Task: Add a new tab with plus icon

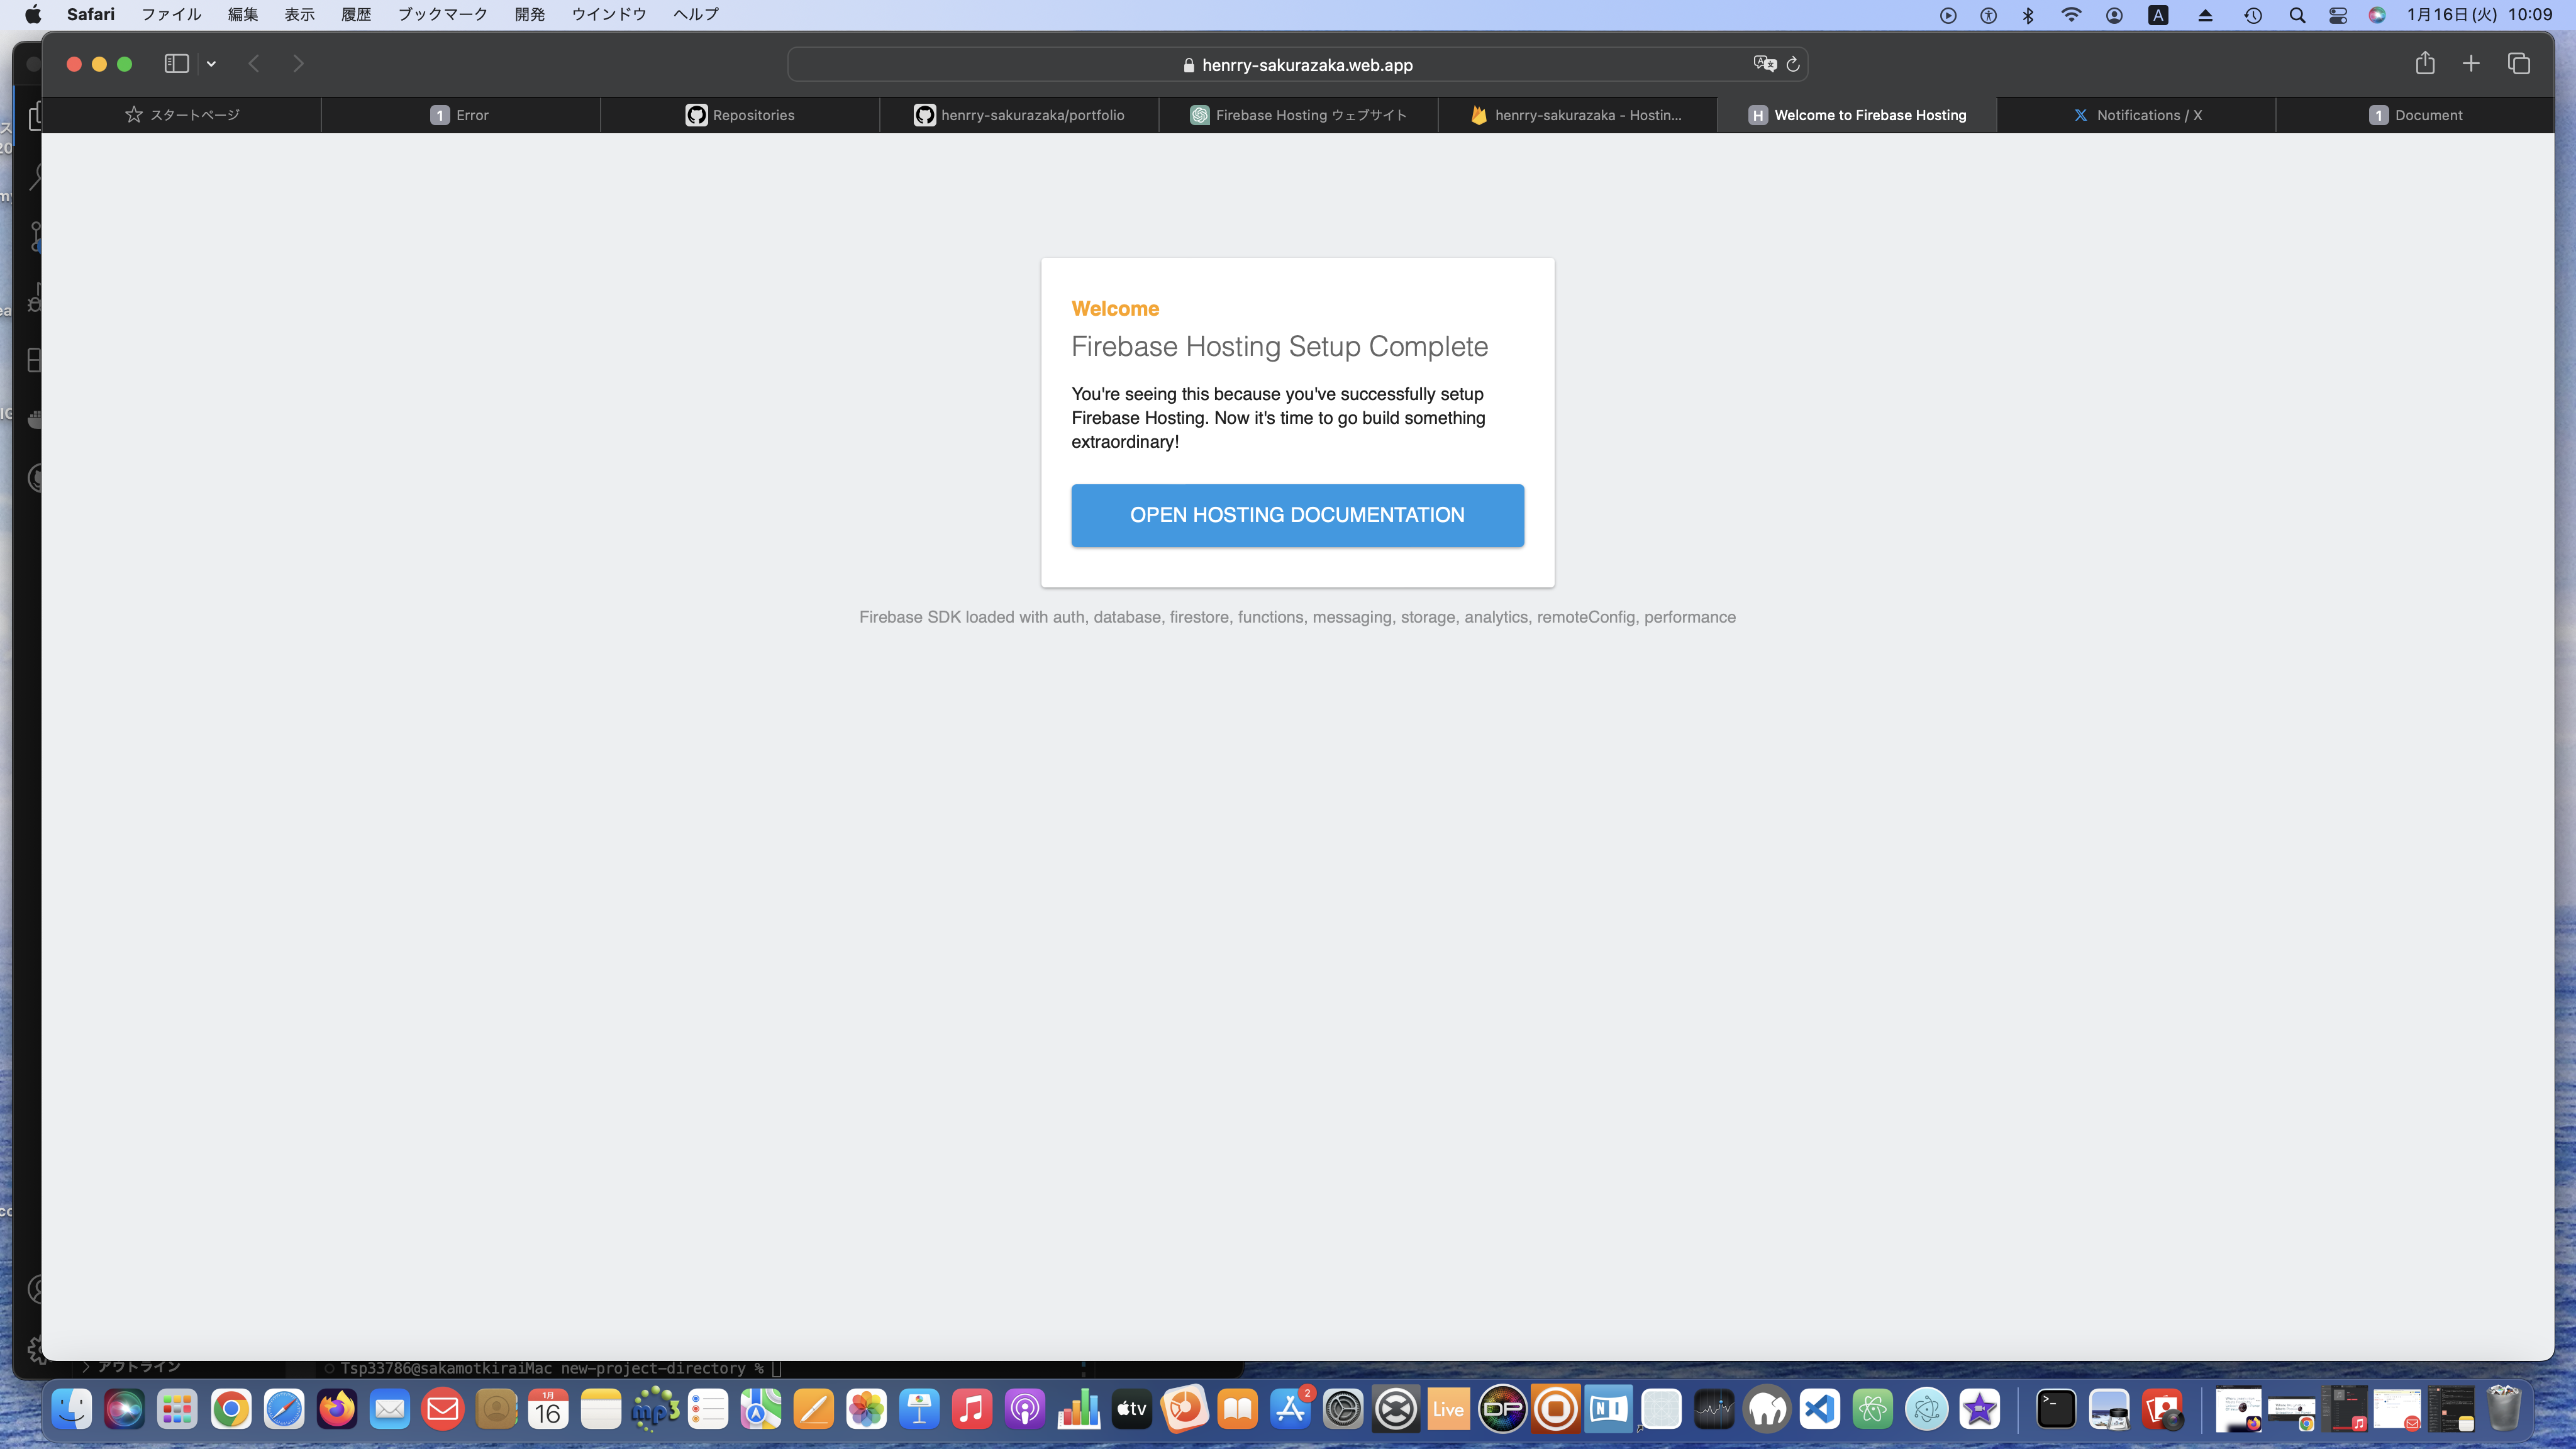Action: [2471, 64]
